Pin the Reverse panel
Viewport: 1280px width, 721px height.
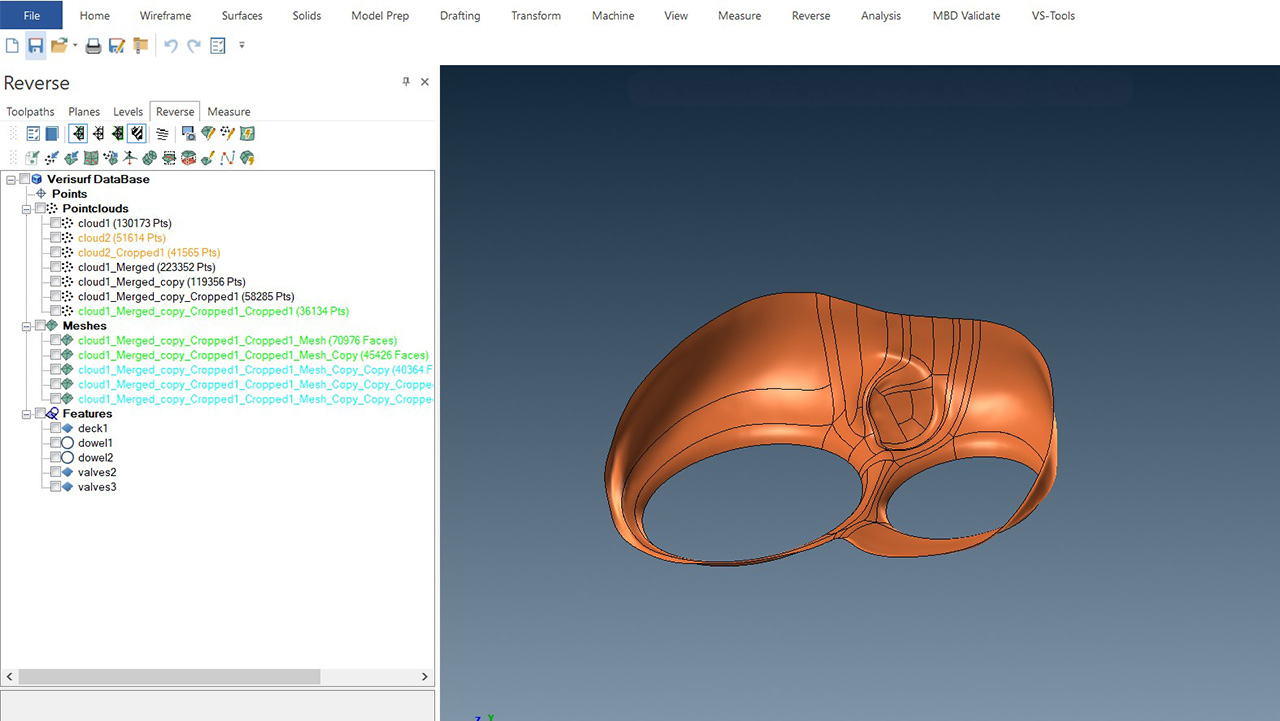tap(406, 82)
